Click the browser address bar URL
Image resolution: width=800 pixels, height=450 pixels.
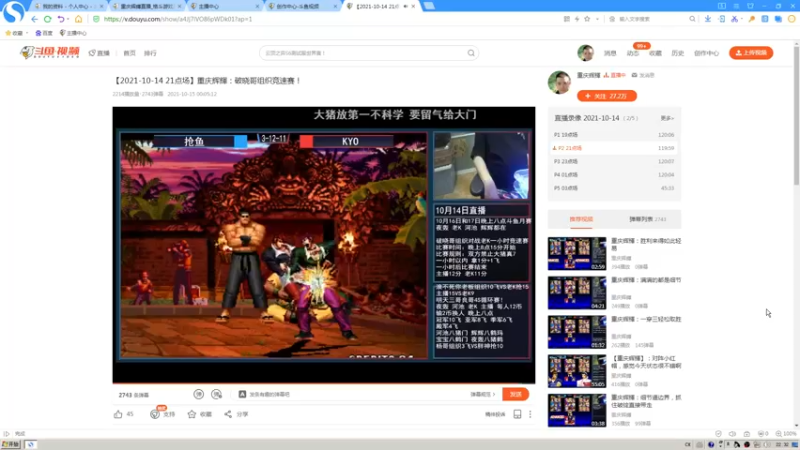click(178, 19)
